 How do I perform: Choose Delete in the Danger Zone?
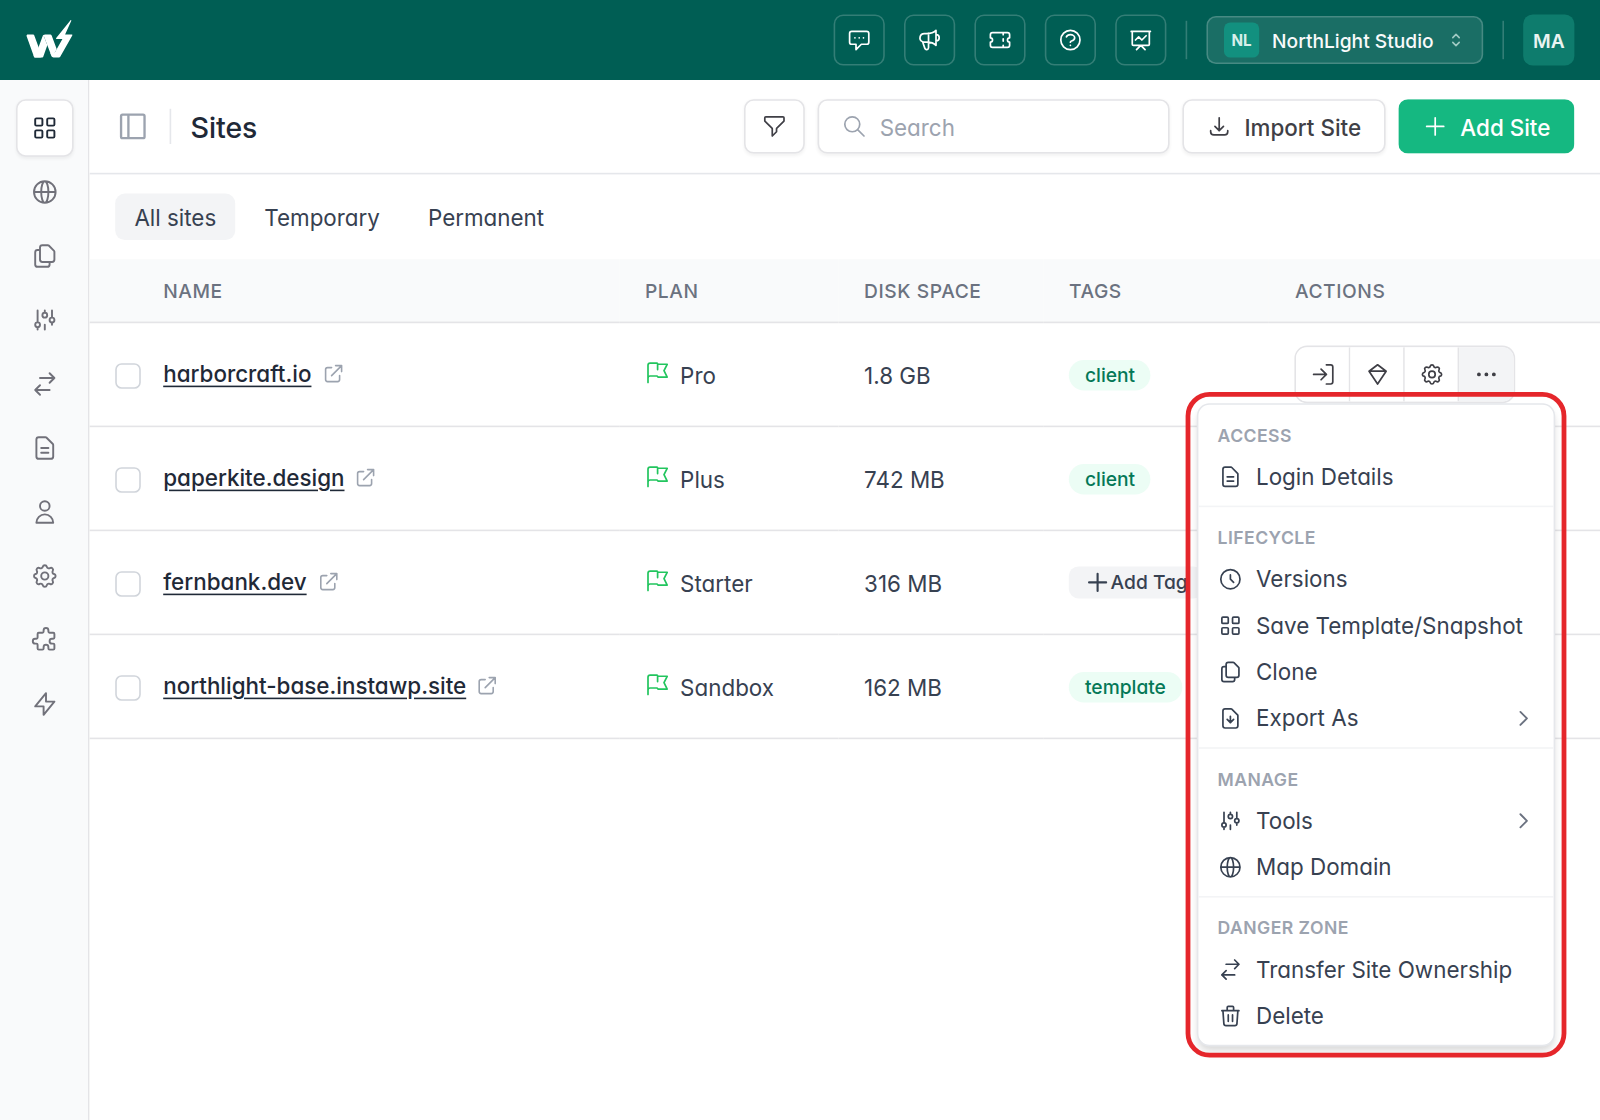pyautogui.click(x=1375, y=1016)
